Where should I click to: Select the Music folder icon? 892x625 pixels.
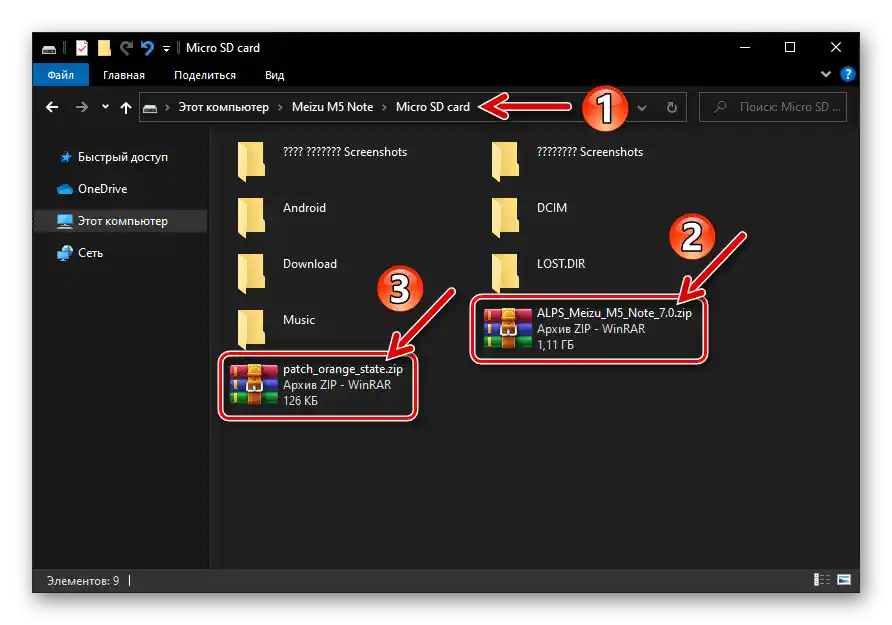tap(251, 330)
